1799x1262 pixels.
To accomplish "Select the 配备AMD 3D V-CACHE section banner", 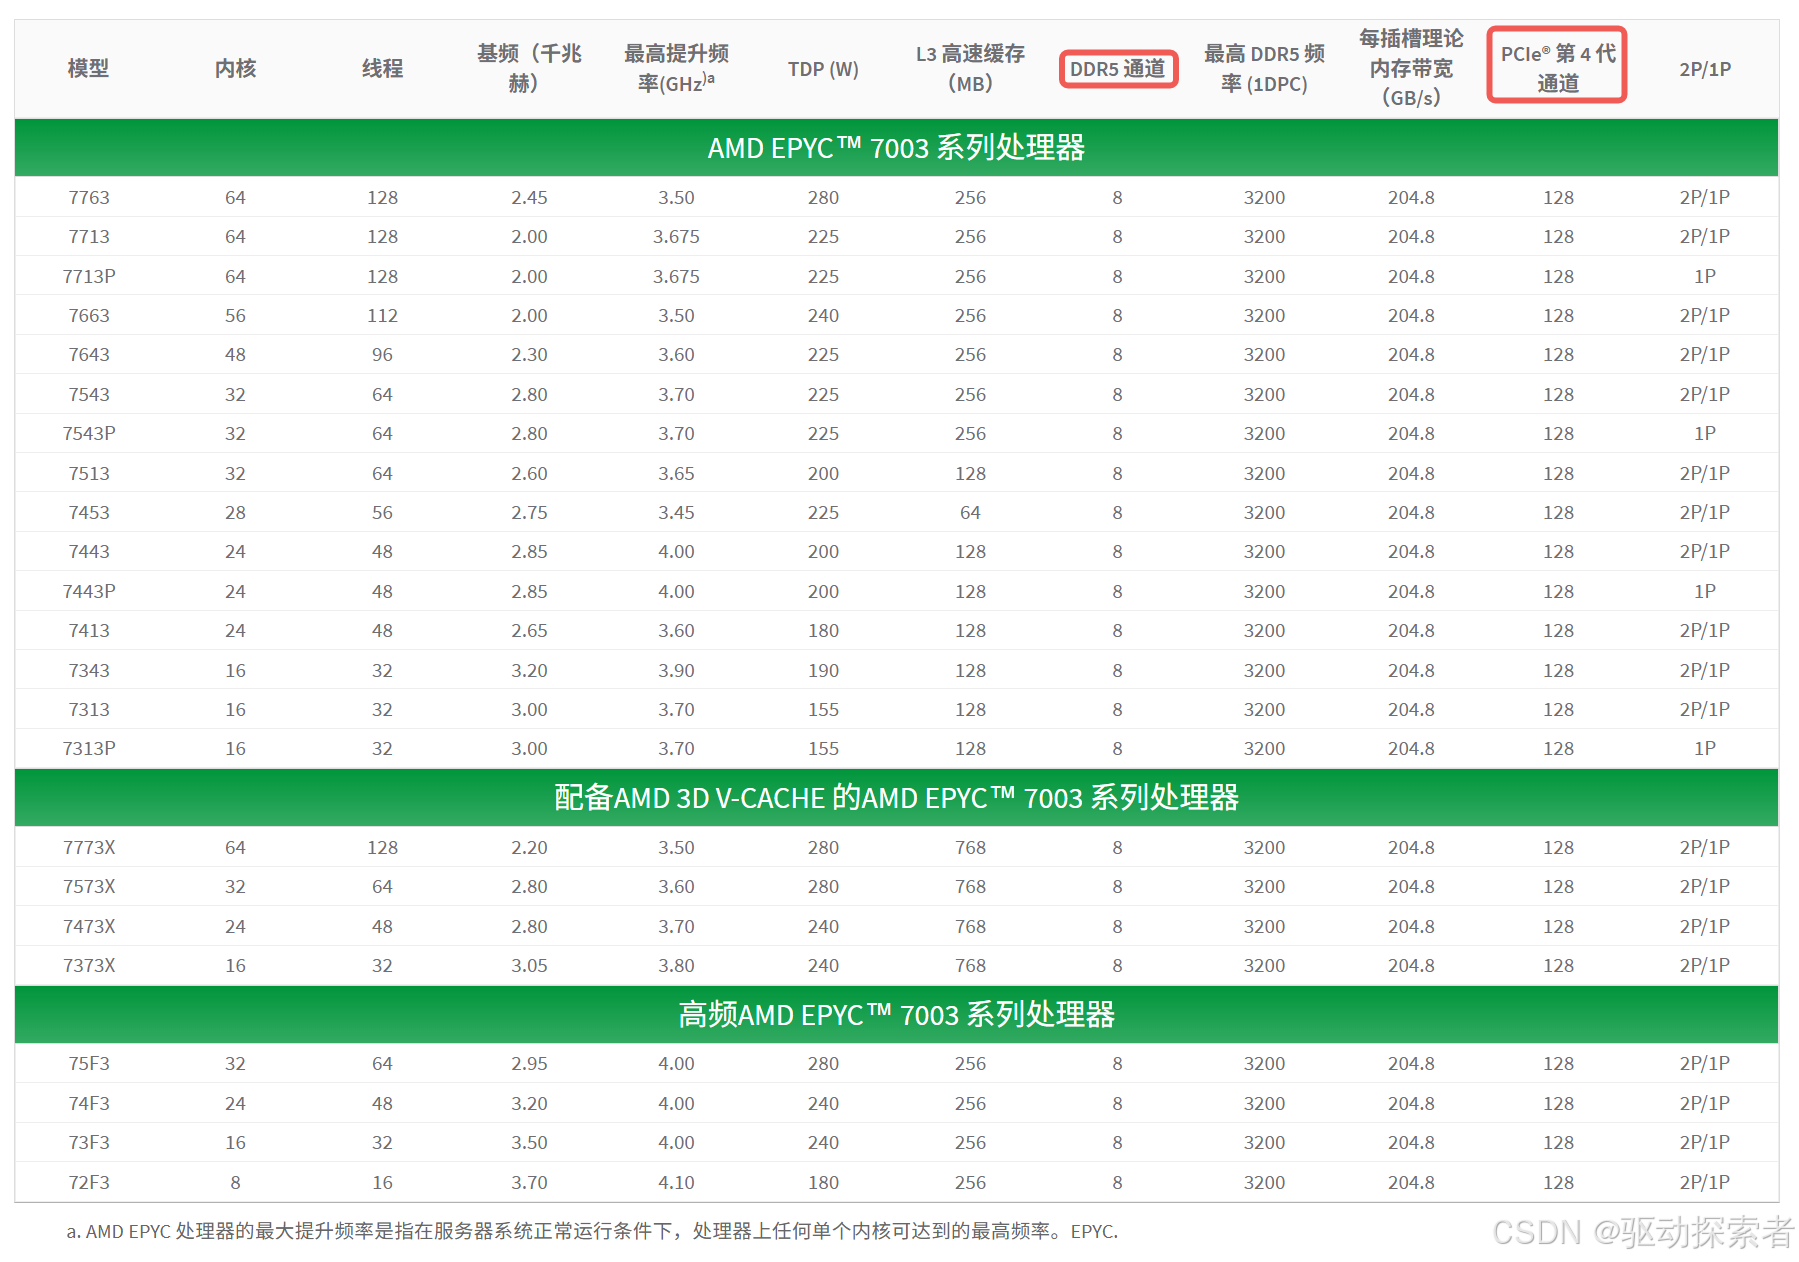I will pos(896,798).
